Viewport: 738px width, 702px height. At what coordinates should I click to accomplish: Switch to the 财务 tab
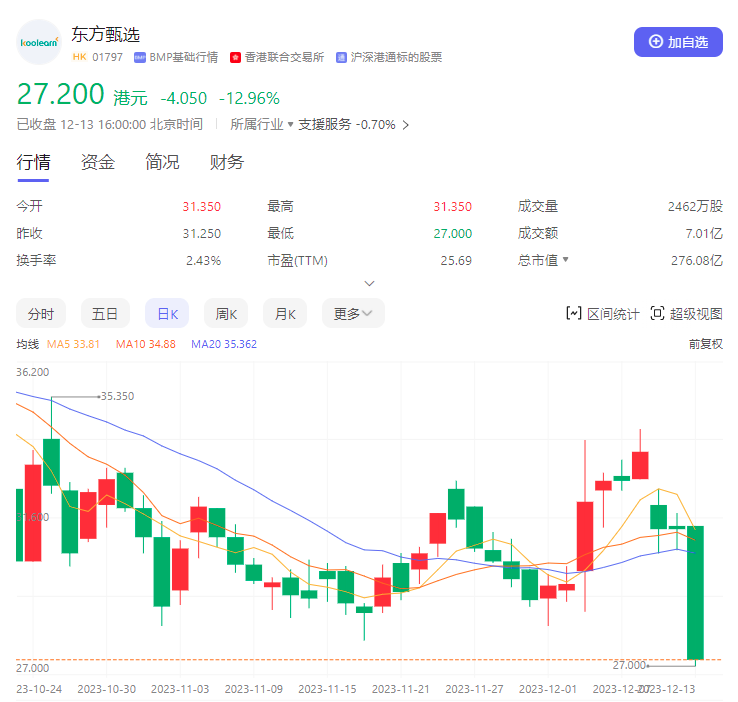227,162
